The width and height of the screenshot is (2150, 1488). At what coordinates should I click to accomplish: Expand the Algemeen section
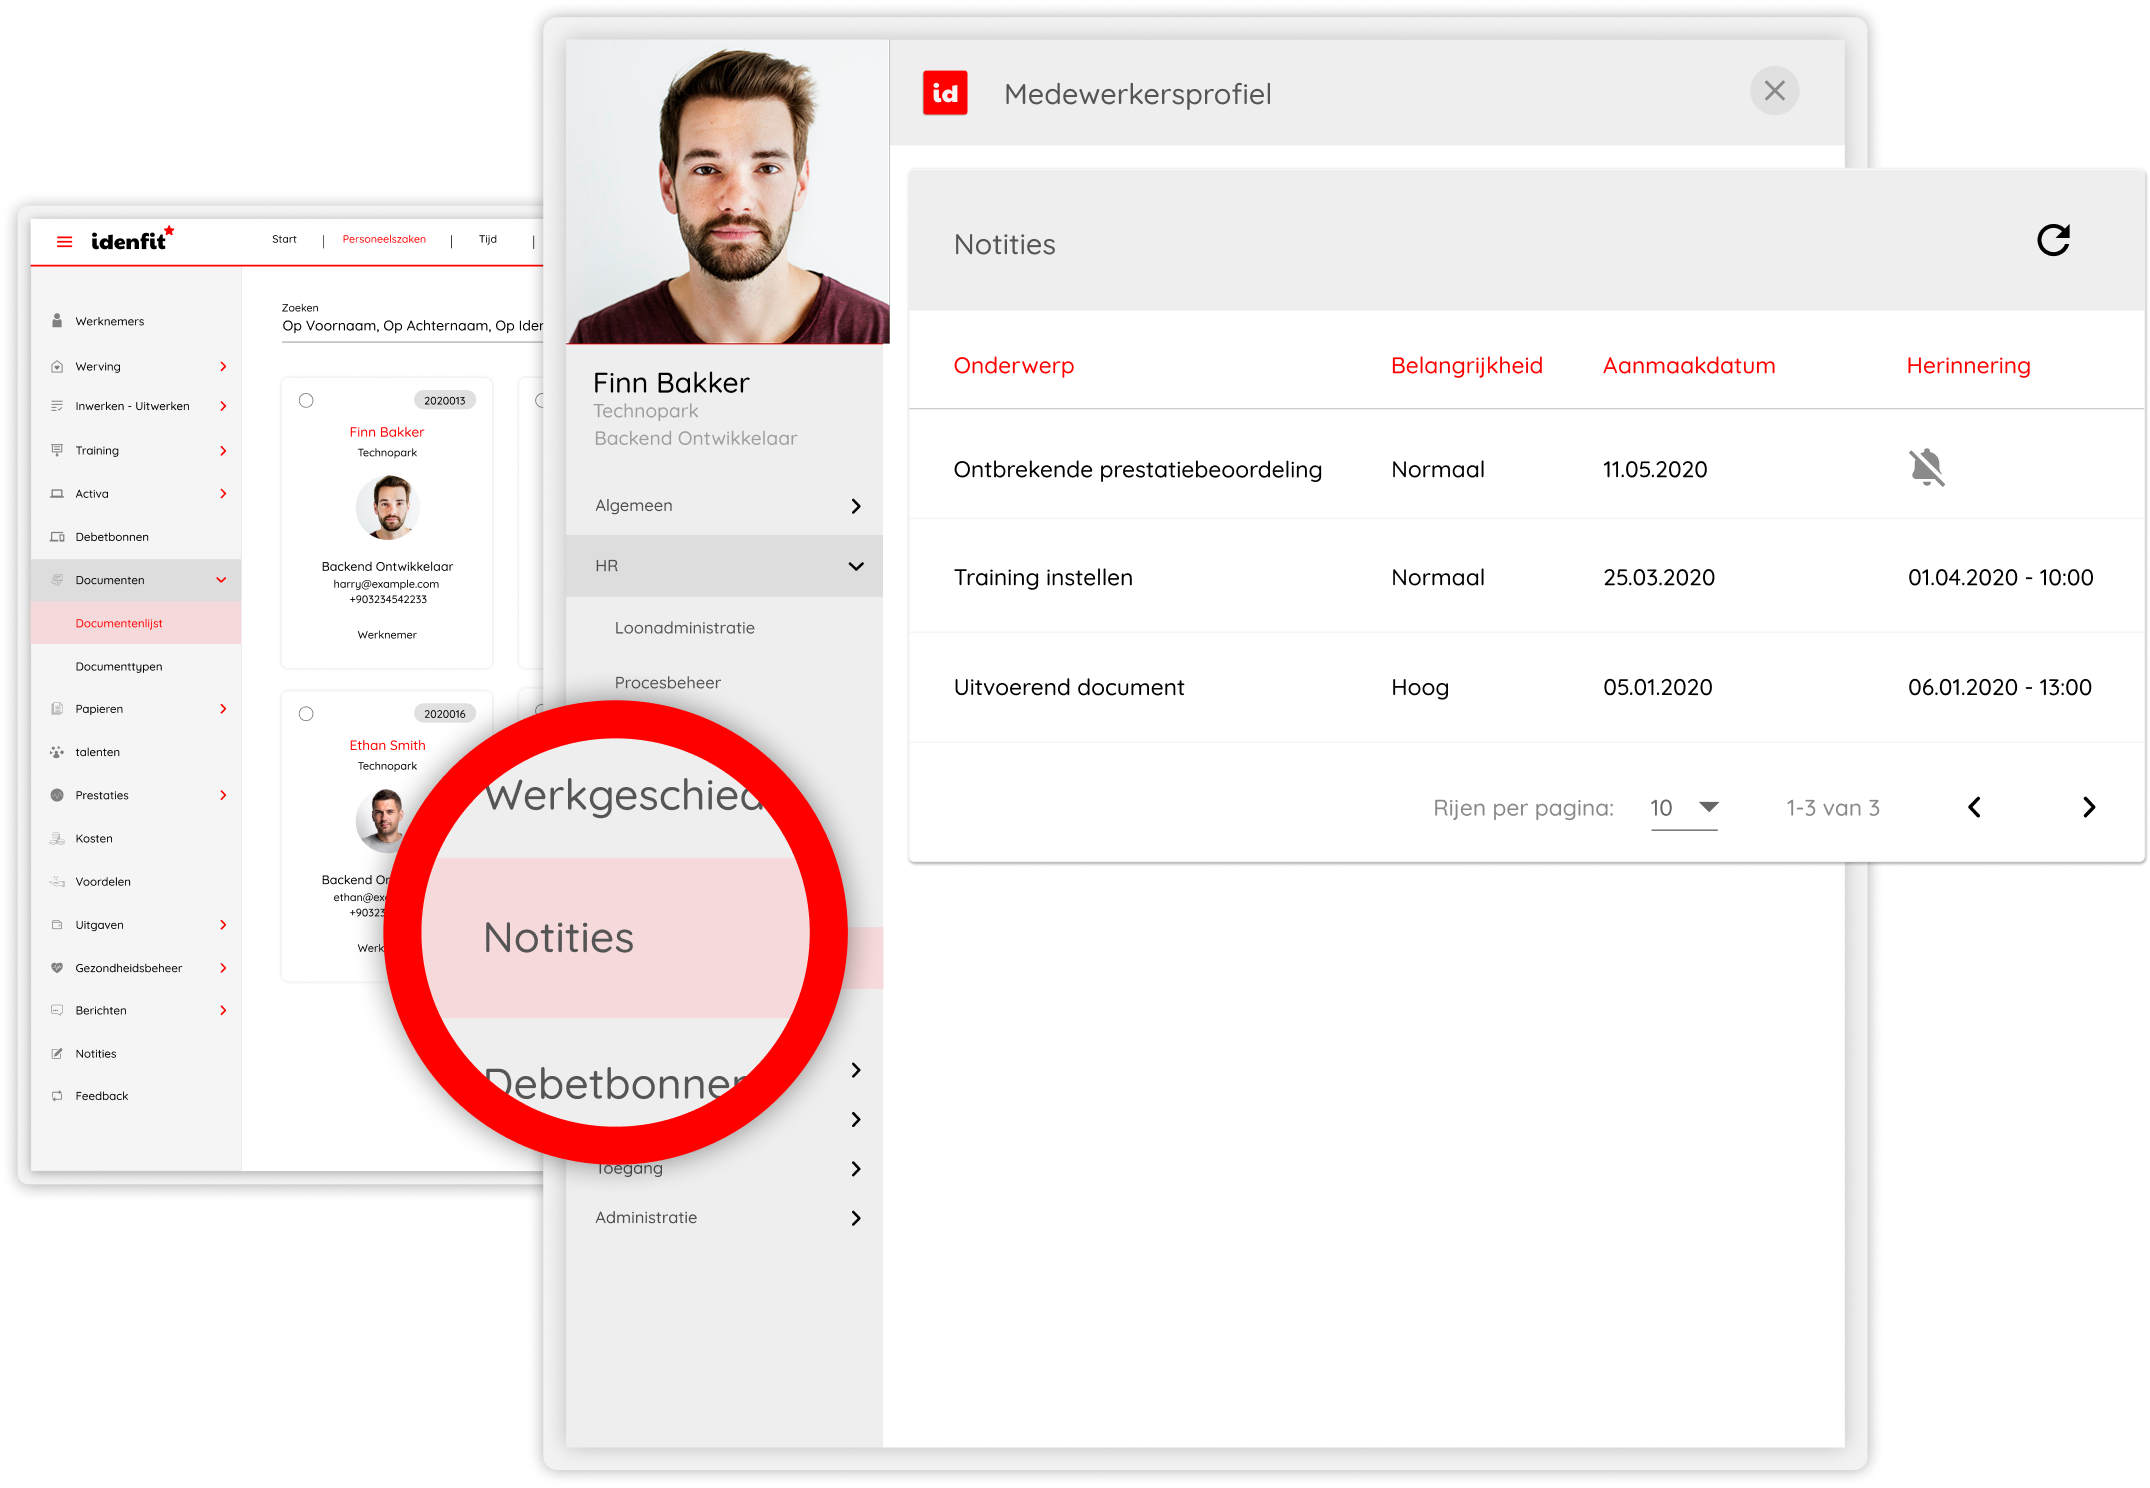pos(855,506)
